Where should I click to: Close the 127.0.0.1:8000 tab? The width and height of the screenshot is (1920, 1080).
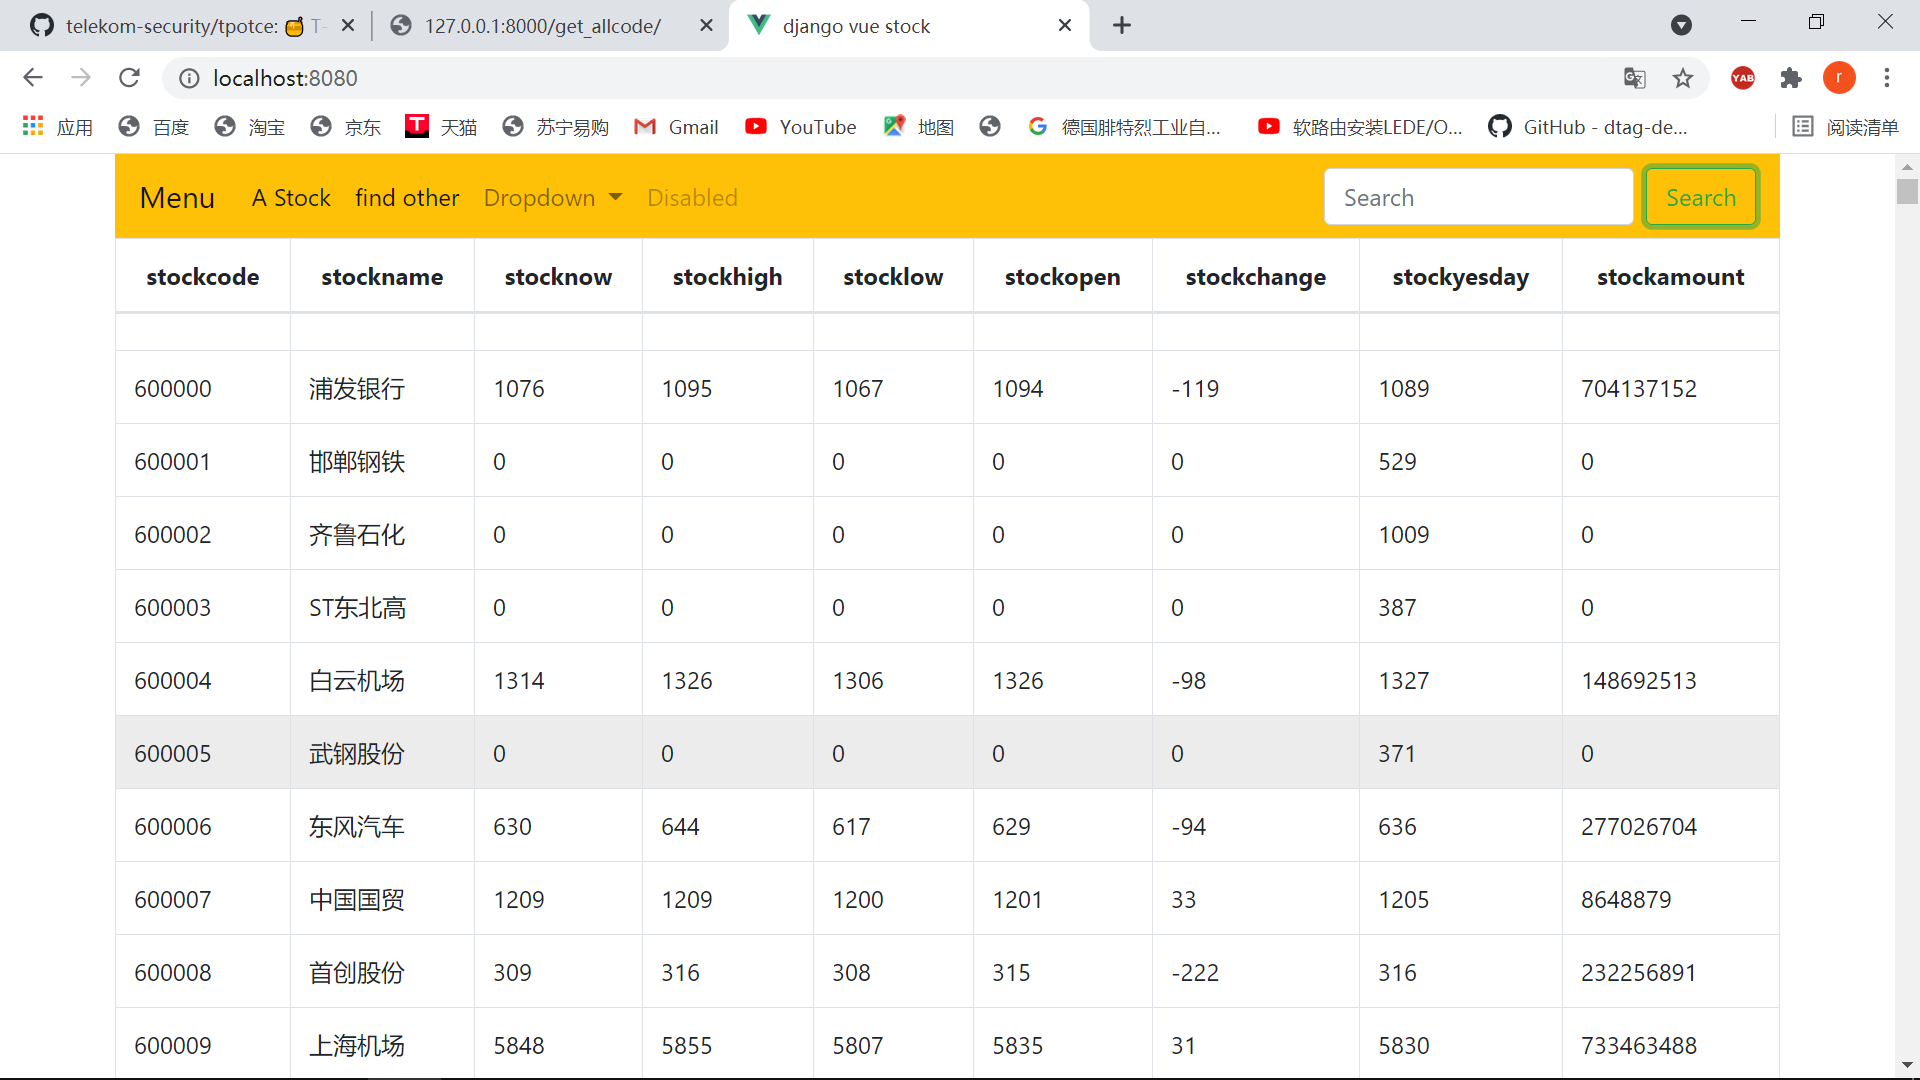(706, 26)
